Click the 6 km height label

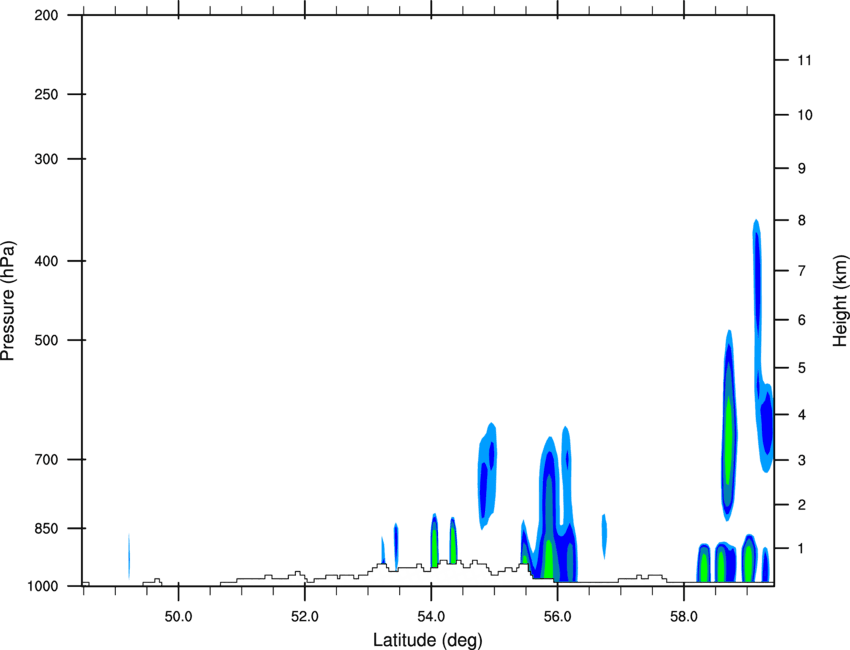point(801,320)
